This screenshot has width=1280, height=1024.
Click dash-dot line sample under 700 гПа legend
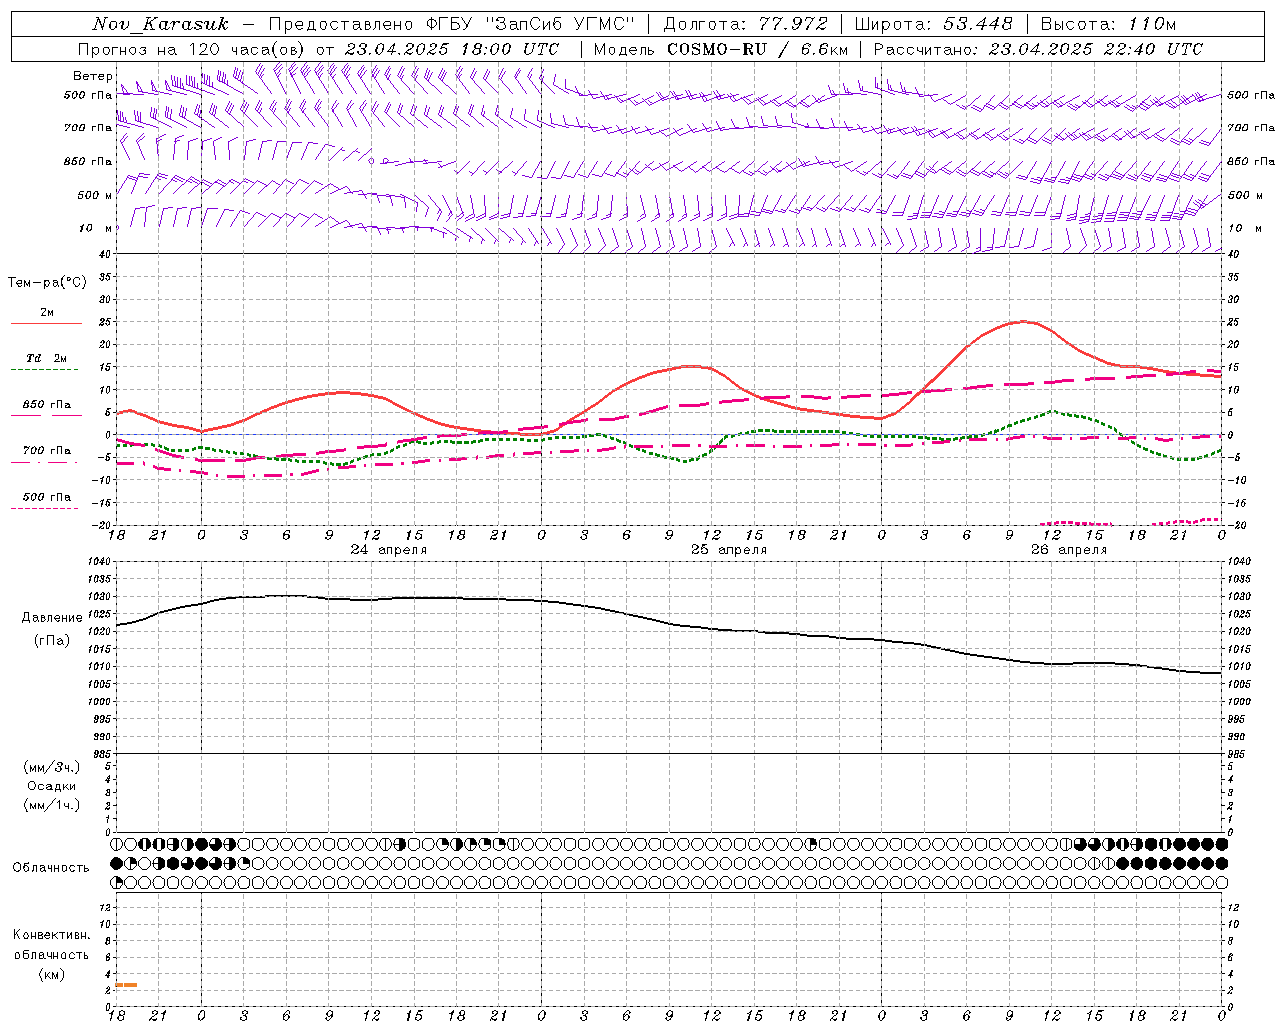click(x=46, y=462)
